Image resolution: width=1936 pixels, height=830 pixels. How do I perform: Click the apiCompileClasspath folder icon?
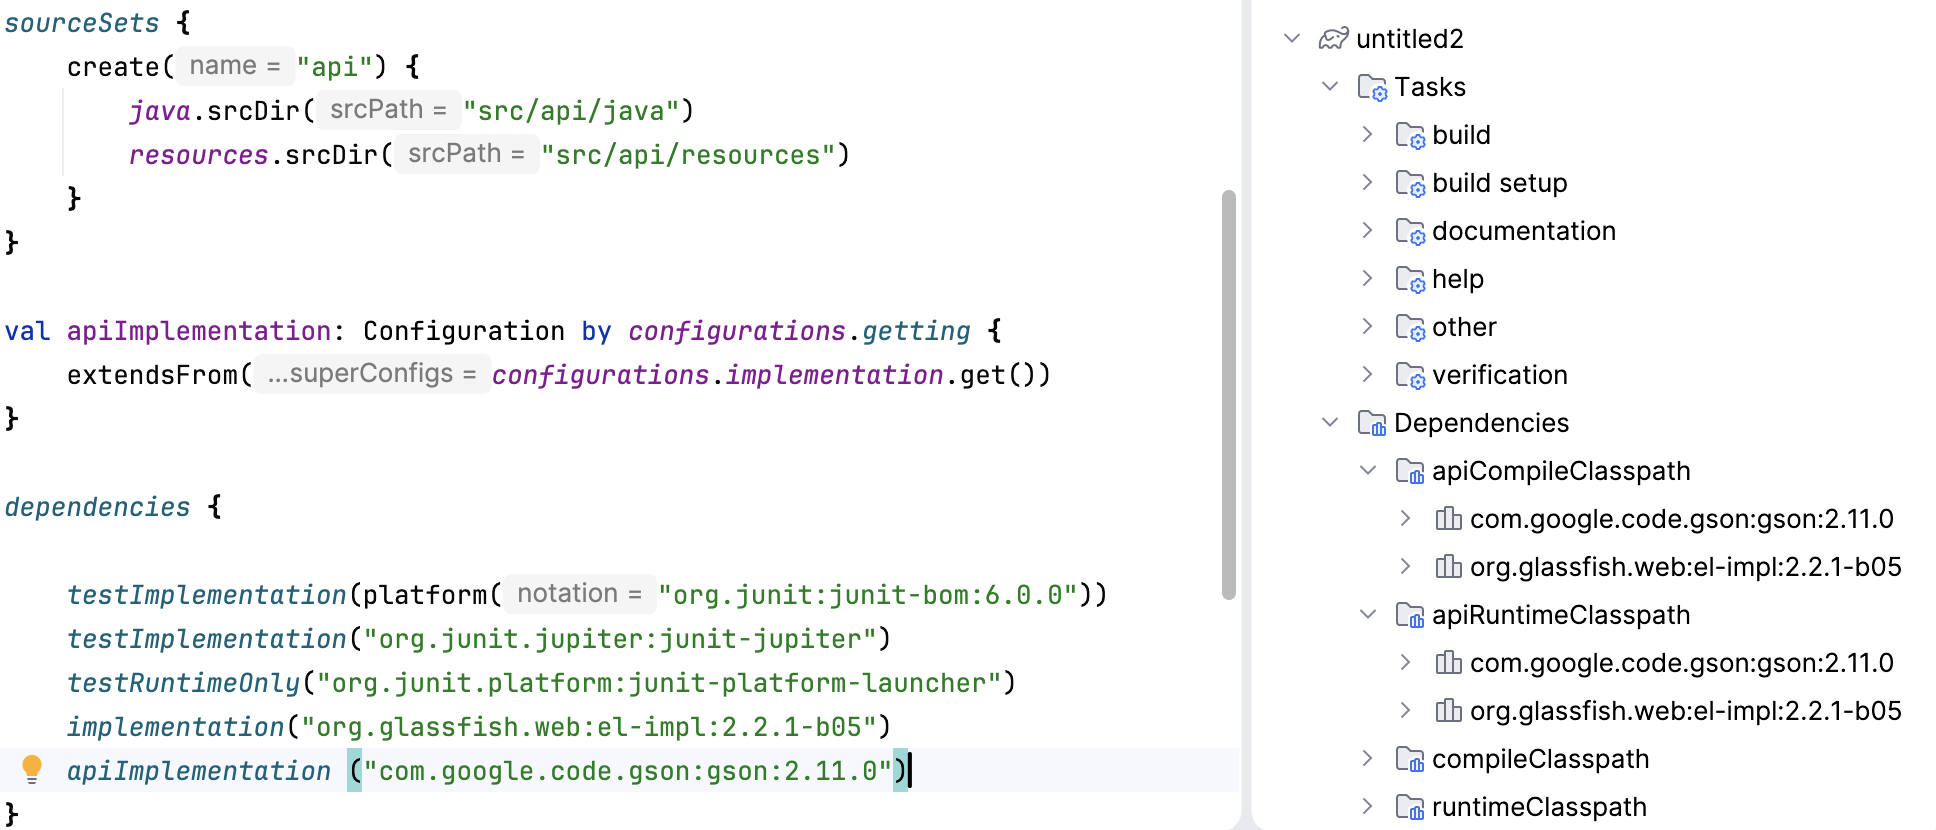(x=1410, y=471)
